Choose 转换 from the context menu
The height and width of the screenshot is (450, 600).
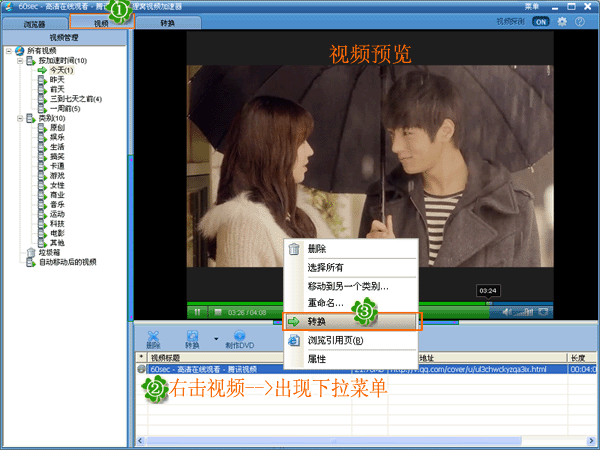pyautogui.click(x=351, y=321)
